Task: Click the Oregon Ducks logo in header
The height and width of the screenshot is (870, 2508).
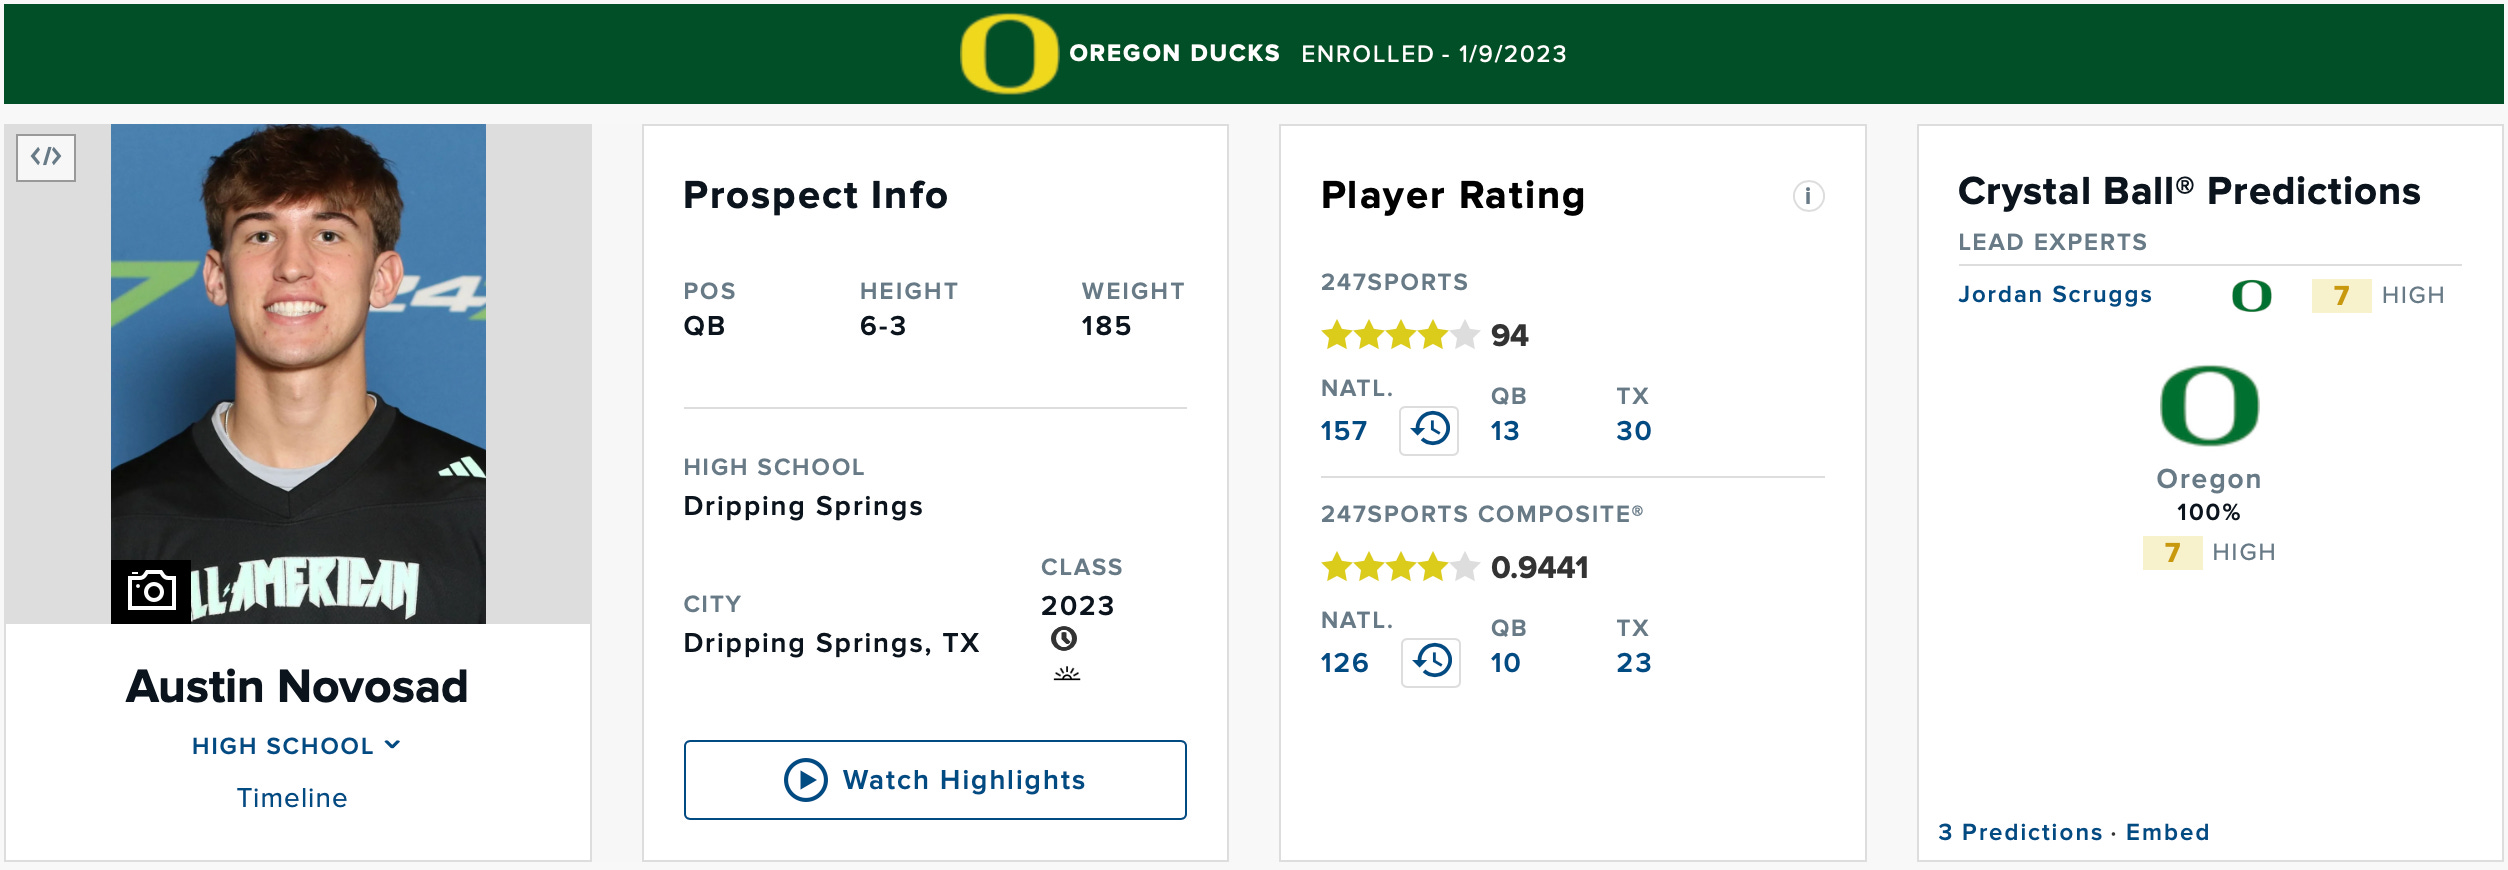Action: pyautogui.click(x=1008, y=54)
